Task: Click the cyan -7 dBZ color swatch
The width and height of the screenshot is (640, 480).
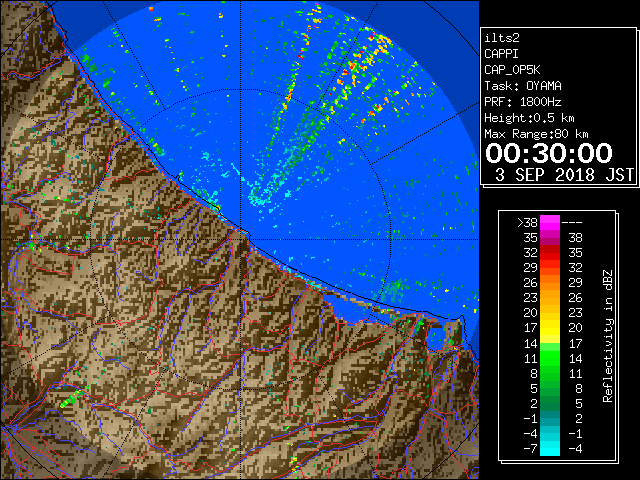Action: pos(550,449)
